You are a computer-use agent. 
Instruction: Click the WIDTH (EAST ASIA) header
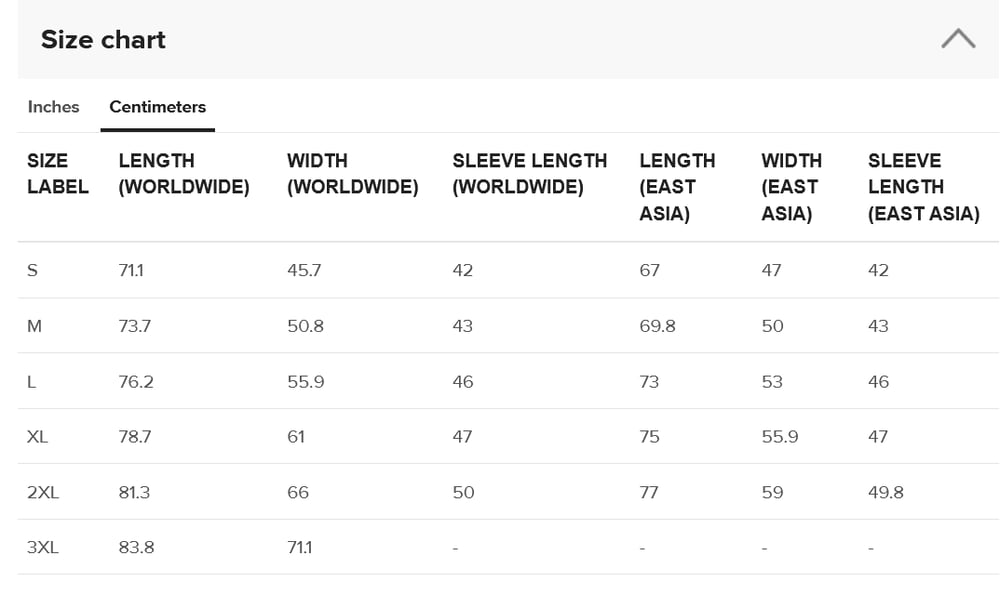coord(791,187)
